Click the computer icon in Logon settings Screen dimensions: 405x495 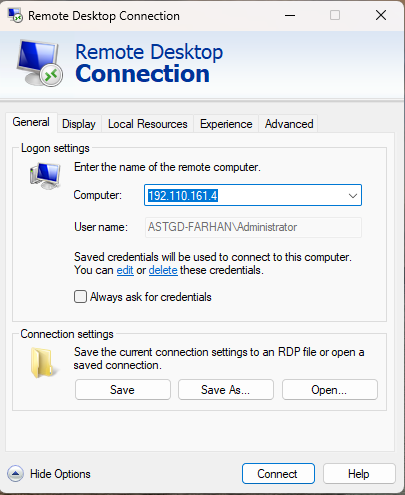pyautogui.click(x=45, y=176)
